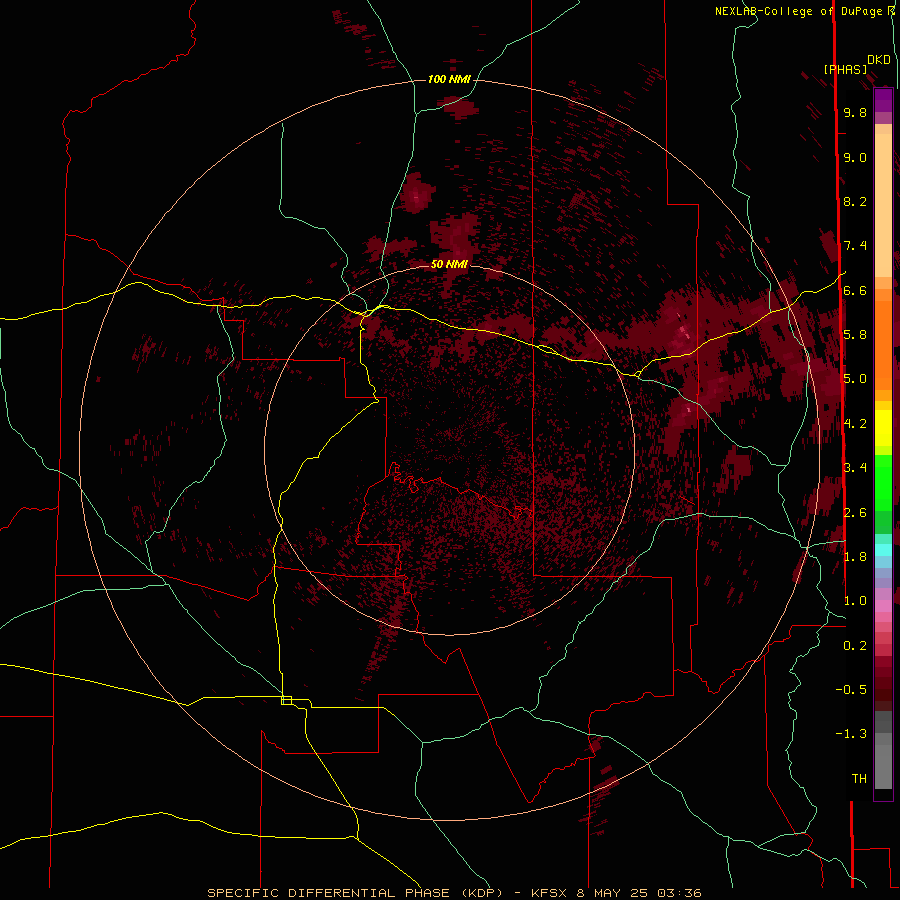The height and width of the screenshot is (900, 900).
Task: Click the 0.2 scale value
Action: tap(855, 646)
